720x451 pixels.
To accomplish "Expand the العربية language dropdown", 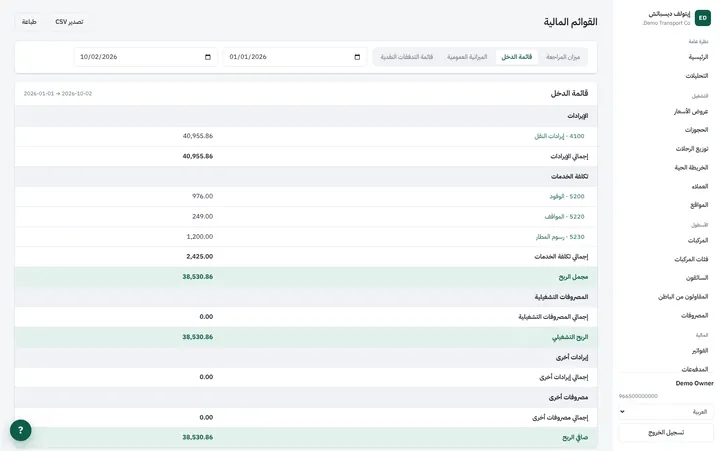I will point(666,412).
